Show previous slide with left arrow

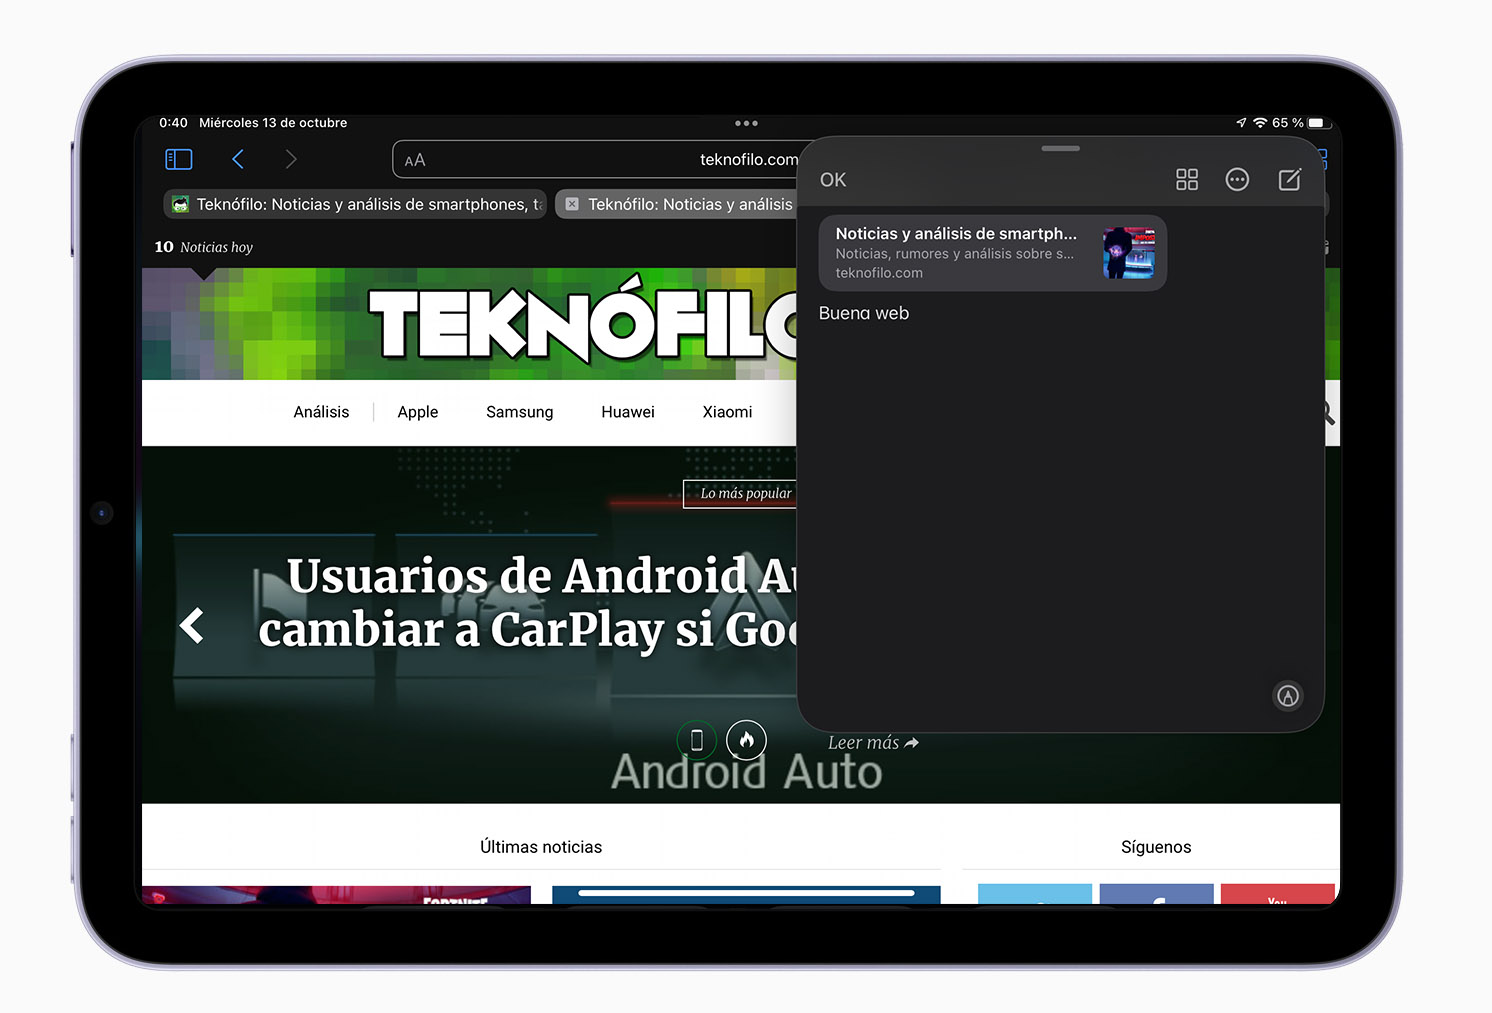(x=192, y=626)
